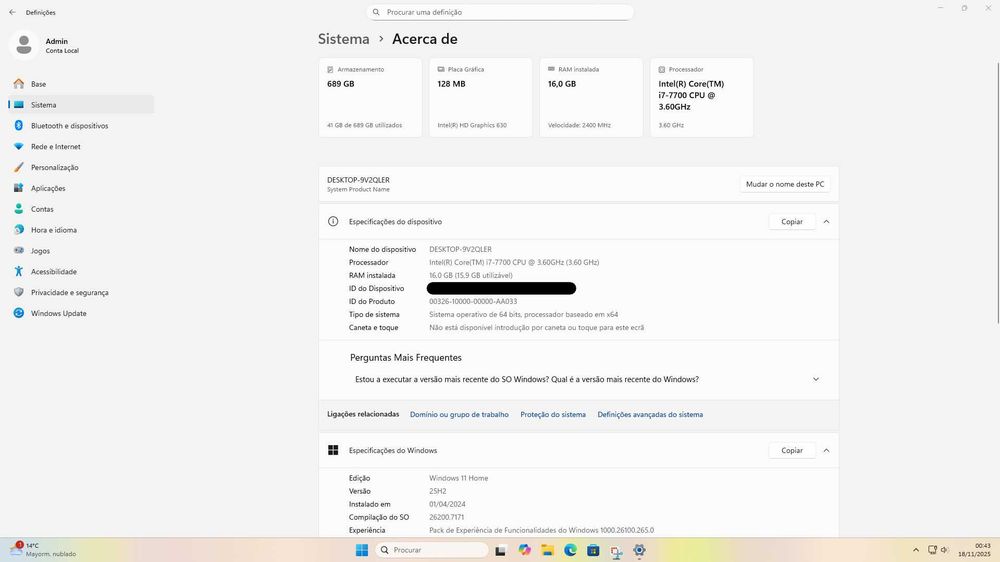Click the Privacidade e segurança shield icon

(18, 292)
